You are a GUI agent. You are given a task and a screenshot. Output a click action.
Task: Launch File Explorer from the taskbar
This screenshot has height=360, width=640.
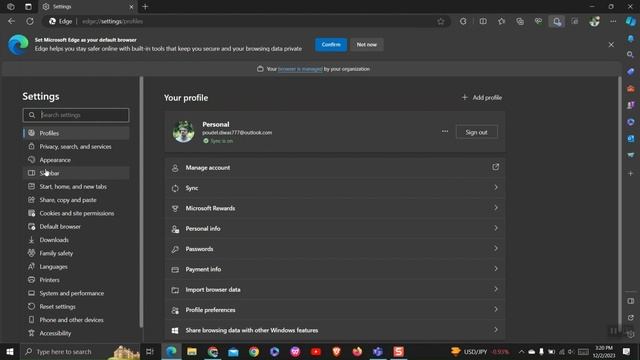pyautogui.click(x=192, y=351)
